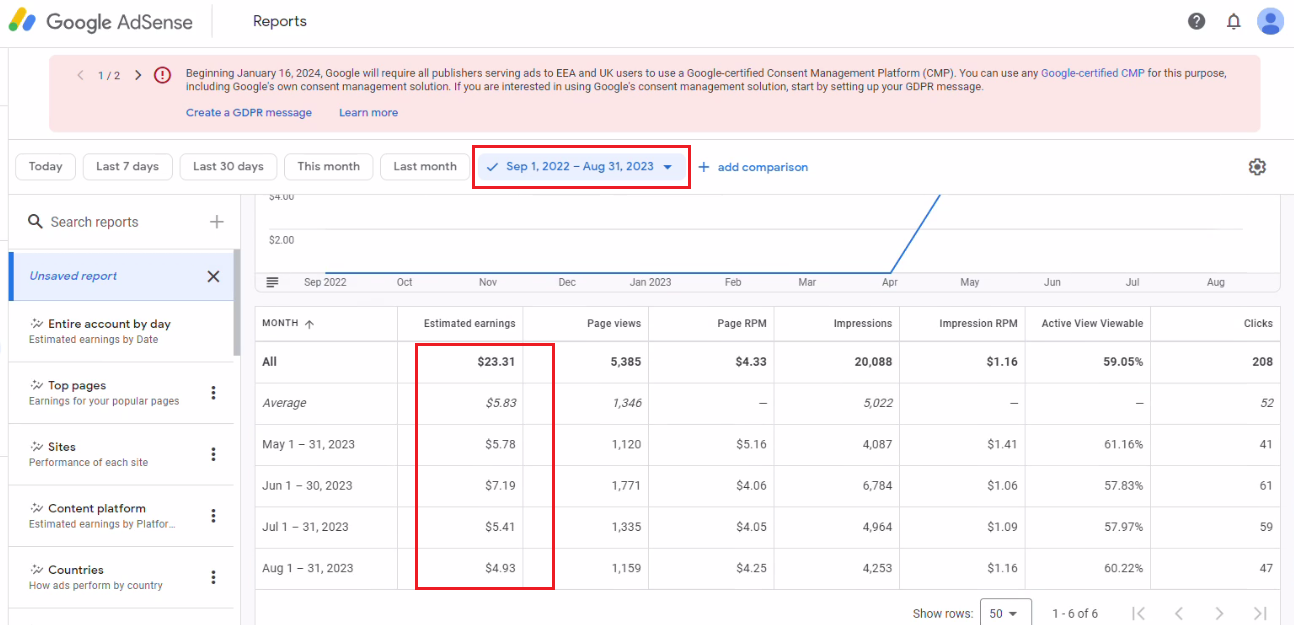Close the Unsaved report

click(x=213, y=276)
